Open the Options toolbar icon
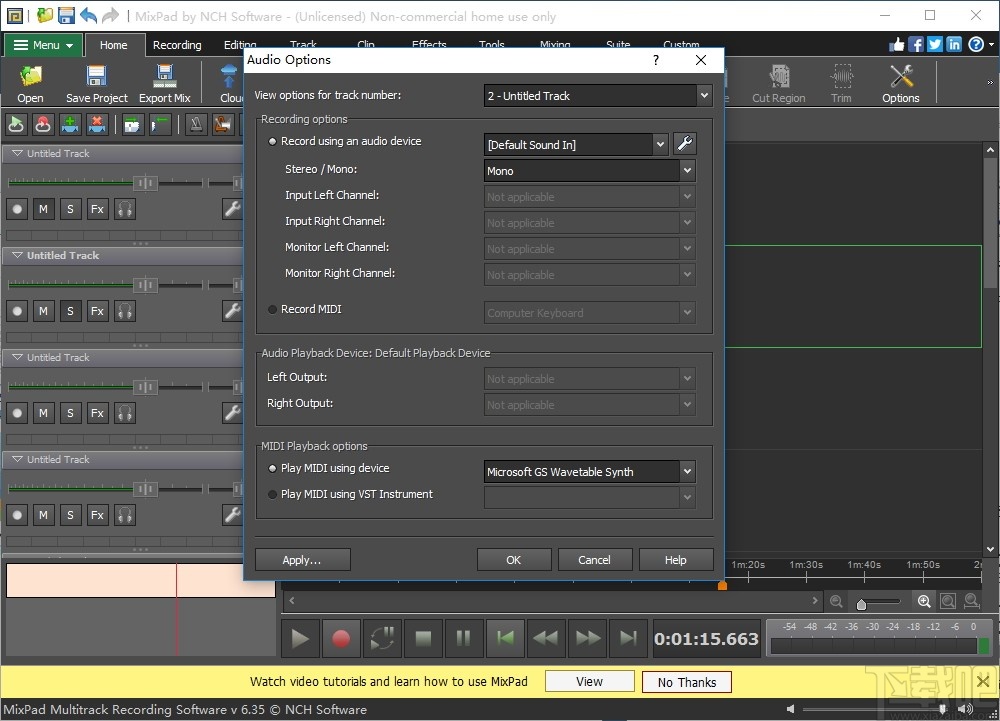Image resolution: width=1000 pixels, height=721 pixels. pos(901,84)
